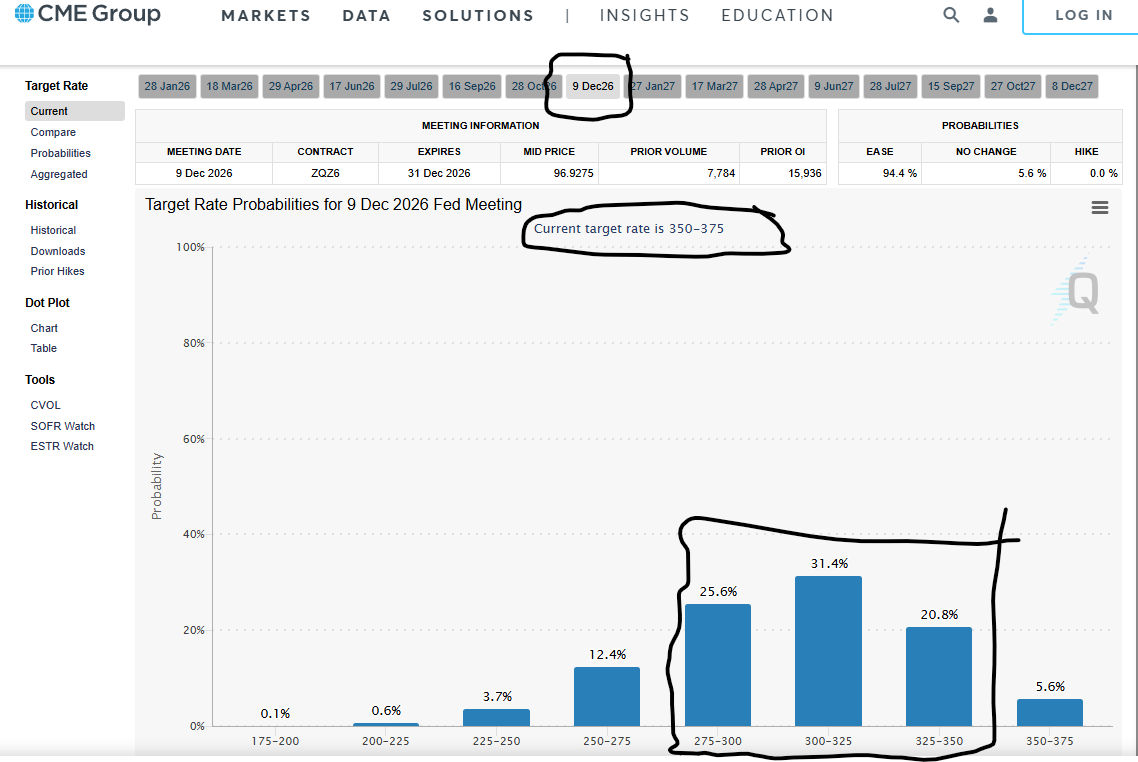
Task: Click the 200-225 rate bar
Action: (386, 724)
